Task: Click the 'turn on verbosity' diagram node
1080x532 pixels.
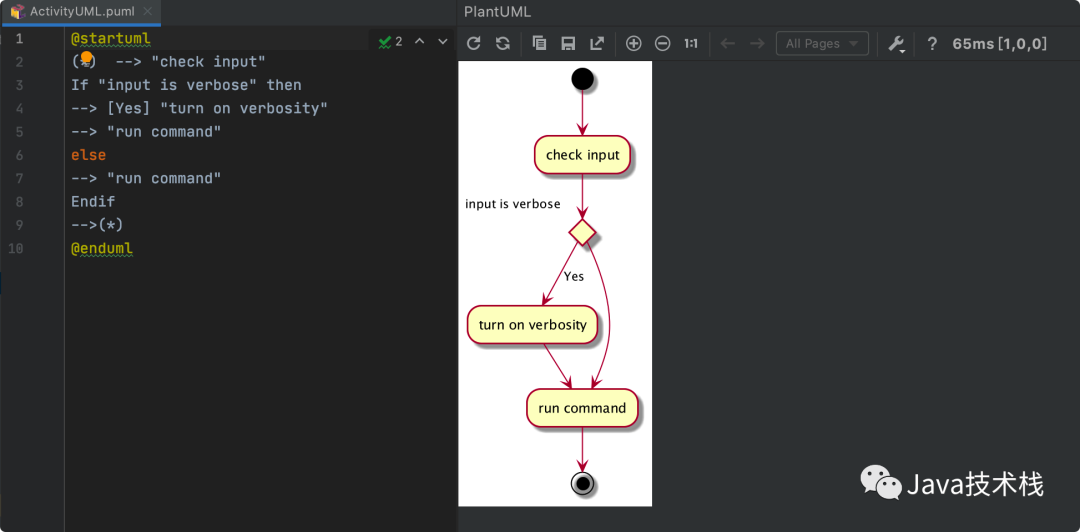Action: pyautogui.click(x=532, y=325)
